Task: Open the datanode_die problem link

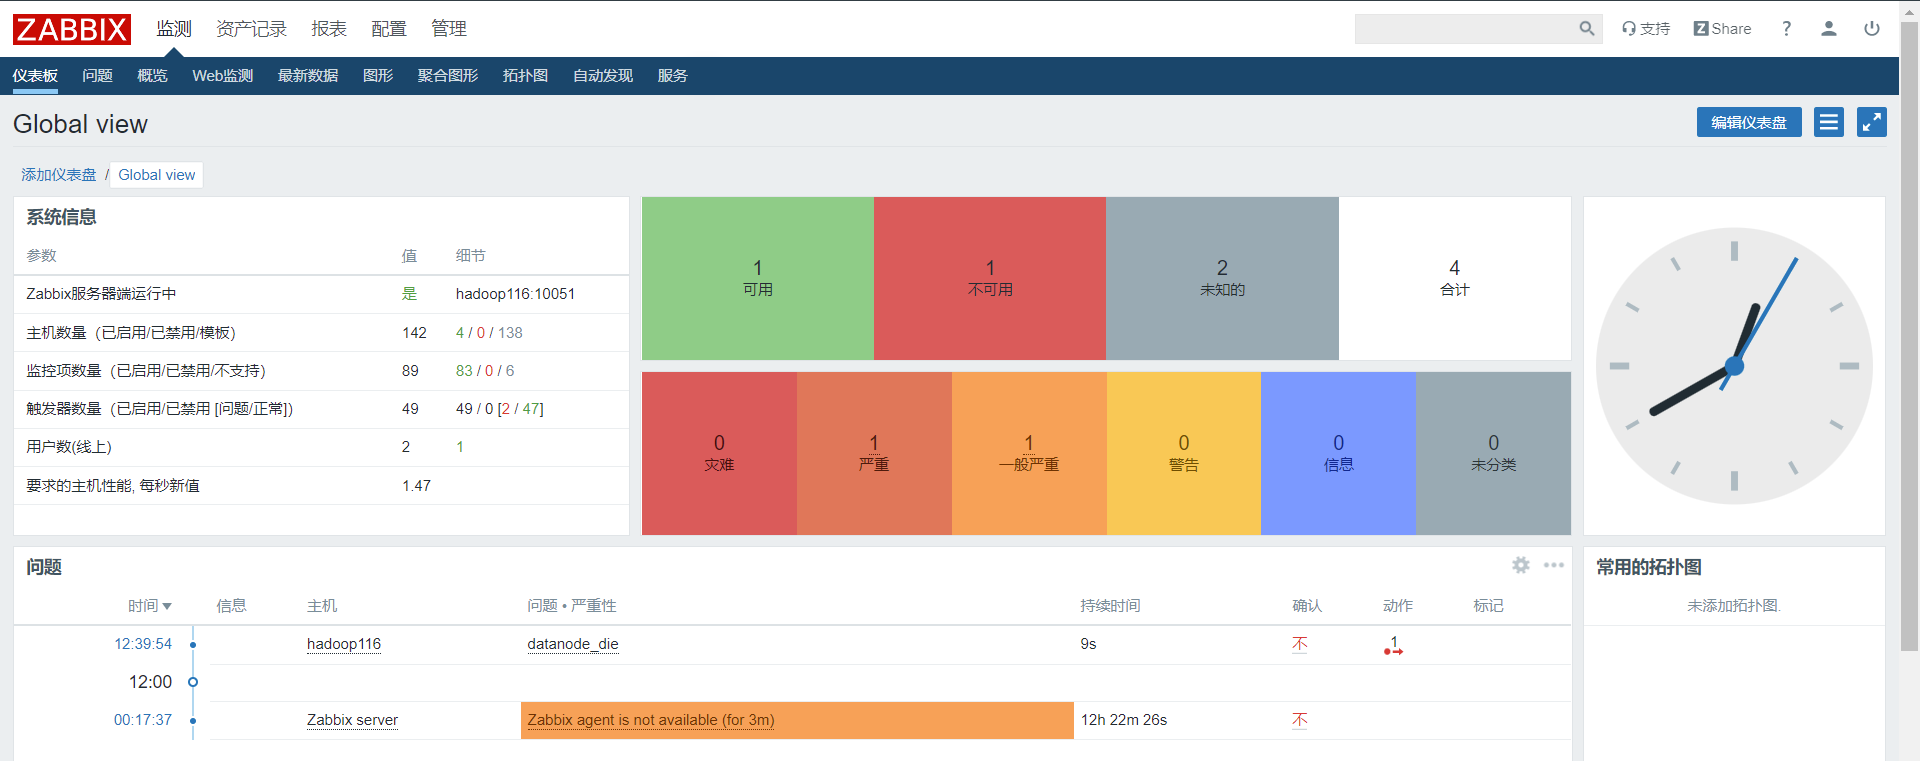Action: click(x=573, y=644)
